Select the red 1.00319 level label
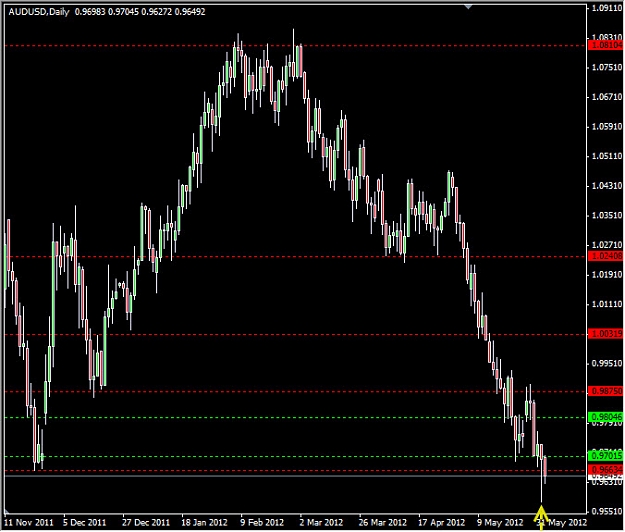This screenshot has height=532, width=625. tap(606, 334)
